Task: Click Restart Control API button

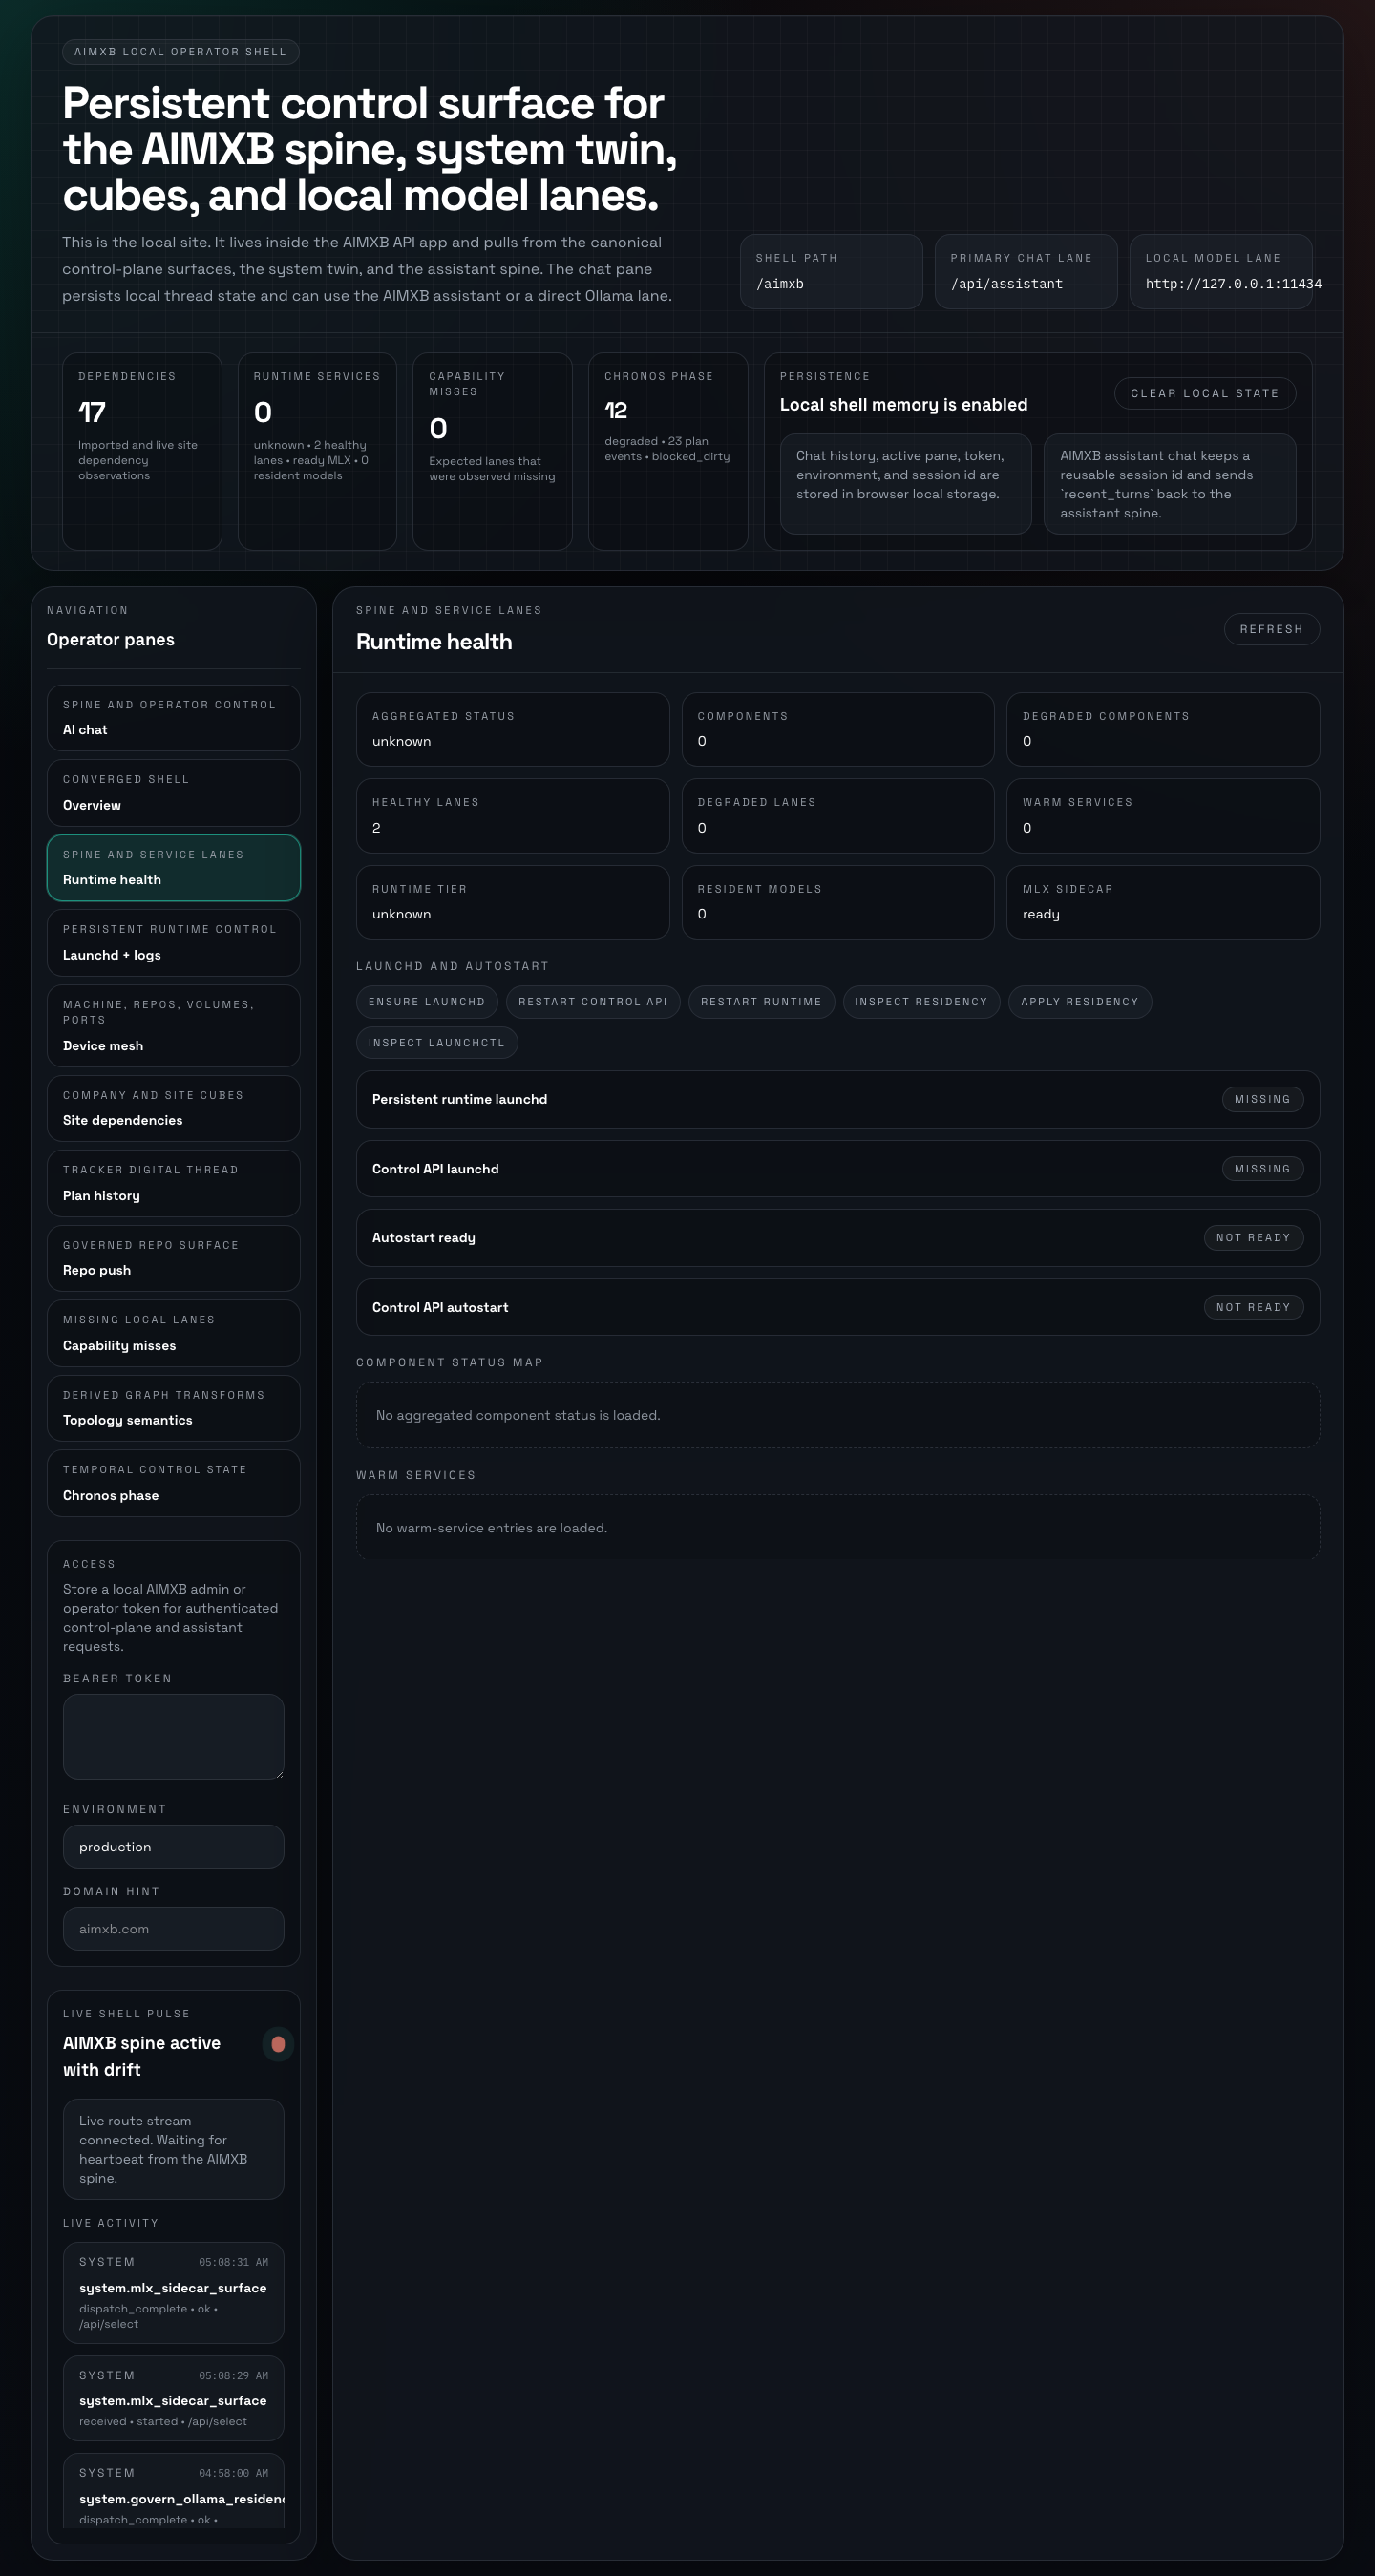Action: click(593, 1002)
